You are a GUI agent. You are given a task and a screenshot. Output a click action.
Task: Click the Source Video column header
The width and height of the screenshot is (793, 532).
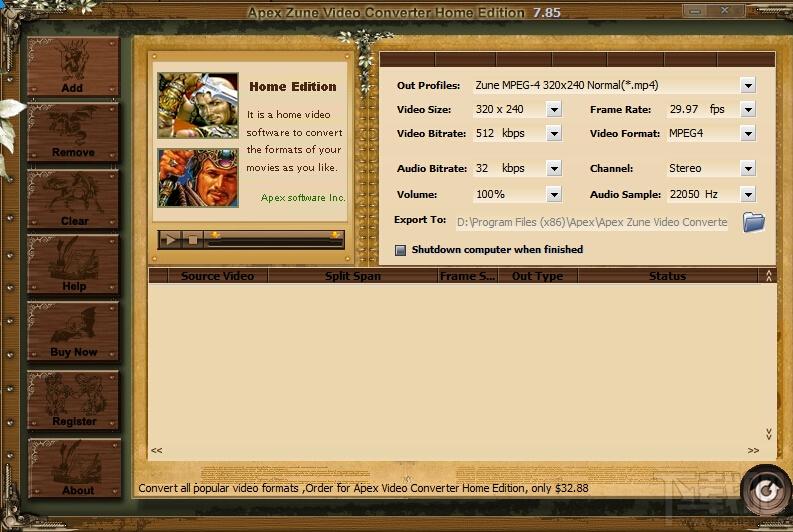[x=217, y=276]
